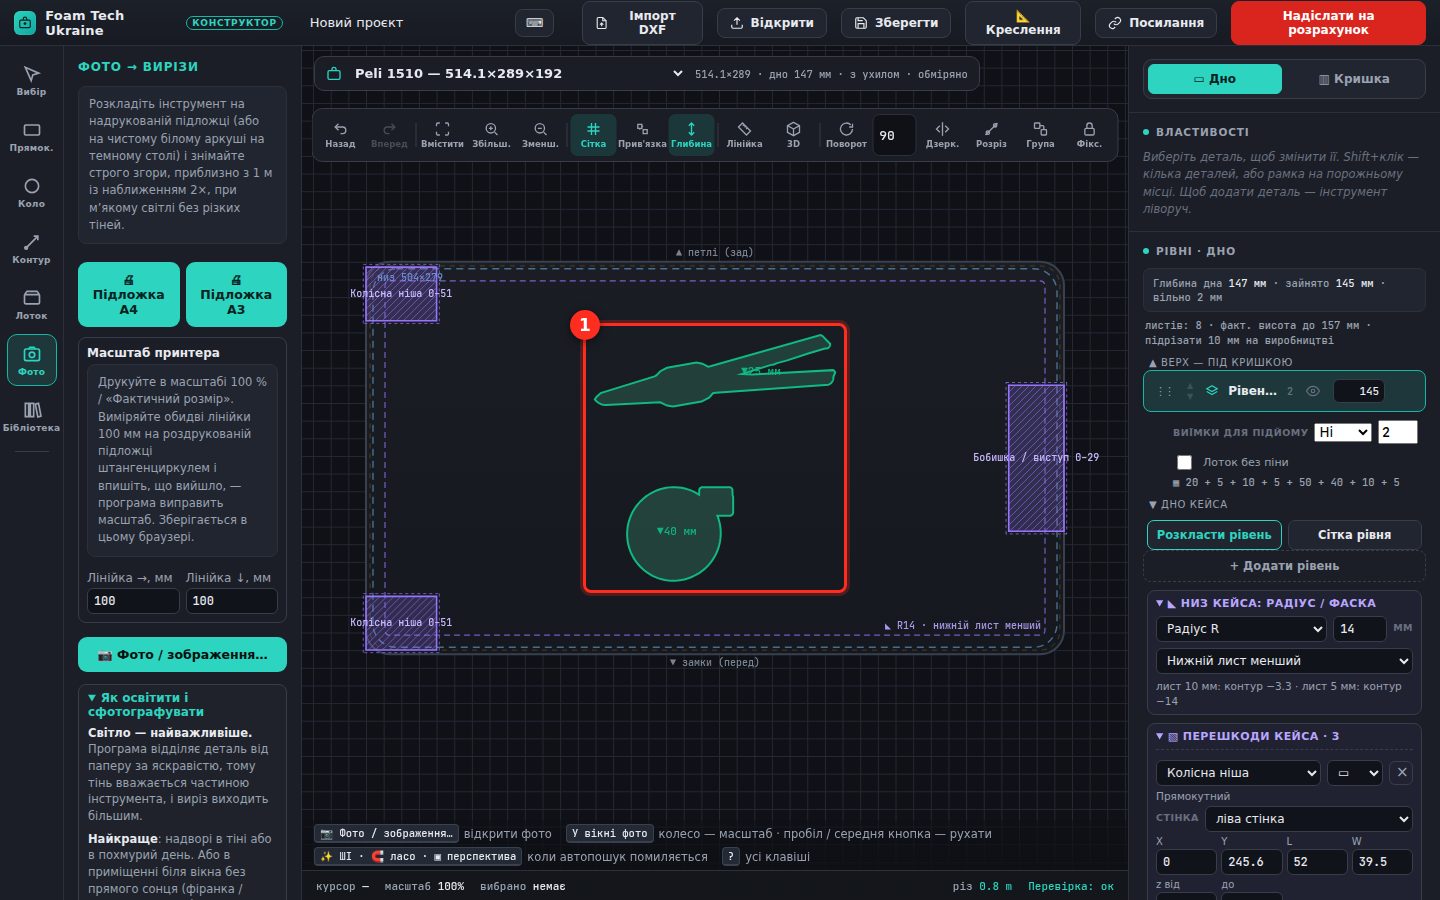Choose the Прямок. rectangle tool
This screenshot has width=1440, height=900.
[31, 136]
